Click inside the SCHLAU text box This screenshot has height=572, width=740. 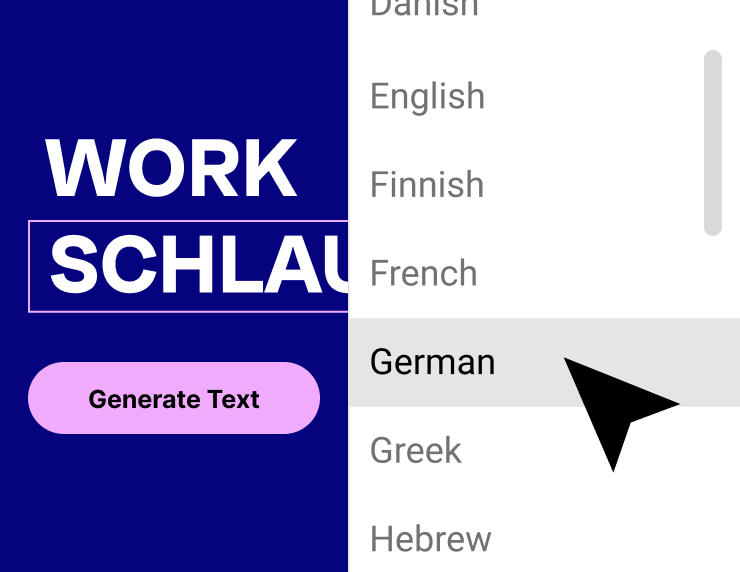[x=188, y=266]
